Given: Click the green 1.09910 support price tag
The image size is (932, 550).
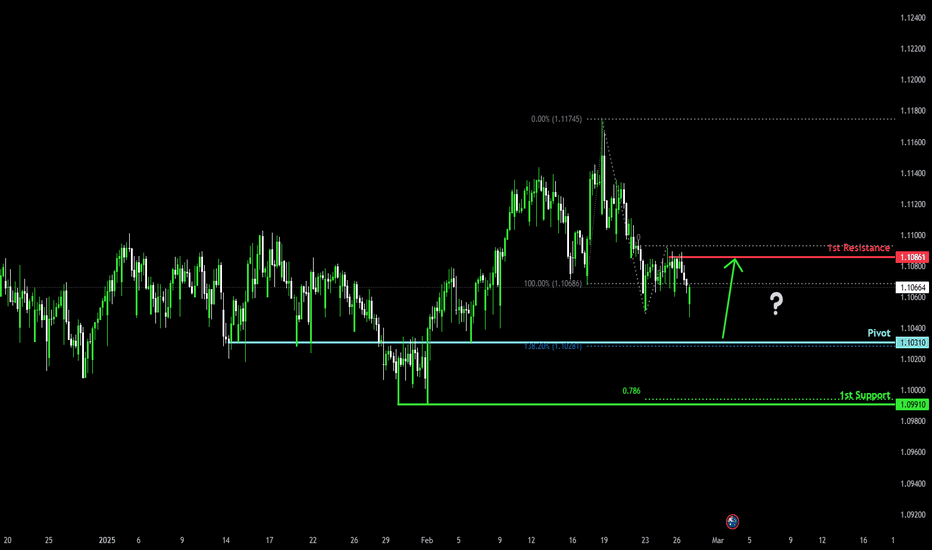Looking at the screenshot, I should (x=912, y=405).
